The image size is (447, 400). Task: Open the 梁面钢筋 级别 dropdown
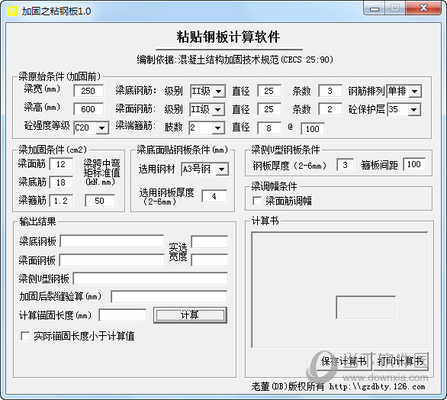(219, 109)
